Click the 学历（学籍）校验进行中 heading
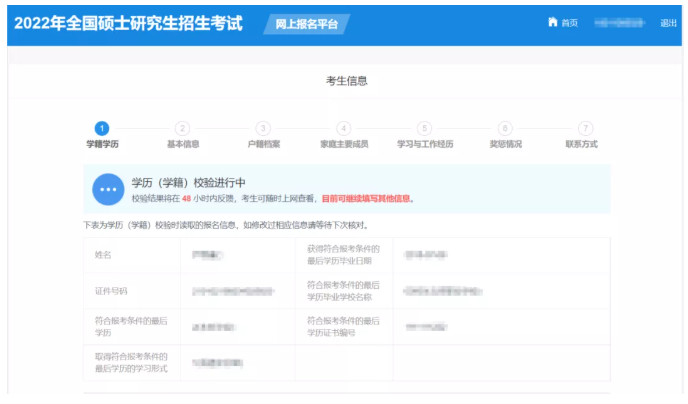This screenshot has width=688, height=404. (x=188, y=182)
